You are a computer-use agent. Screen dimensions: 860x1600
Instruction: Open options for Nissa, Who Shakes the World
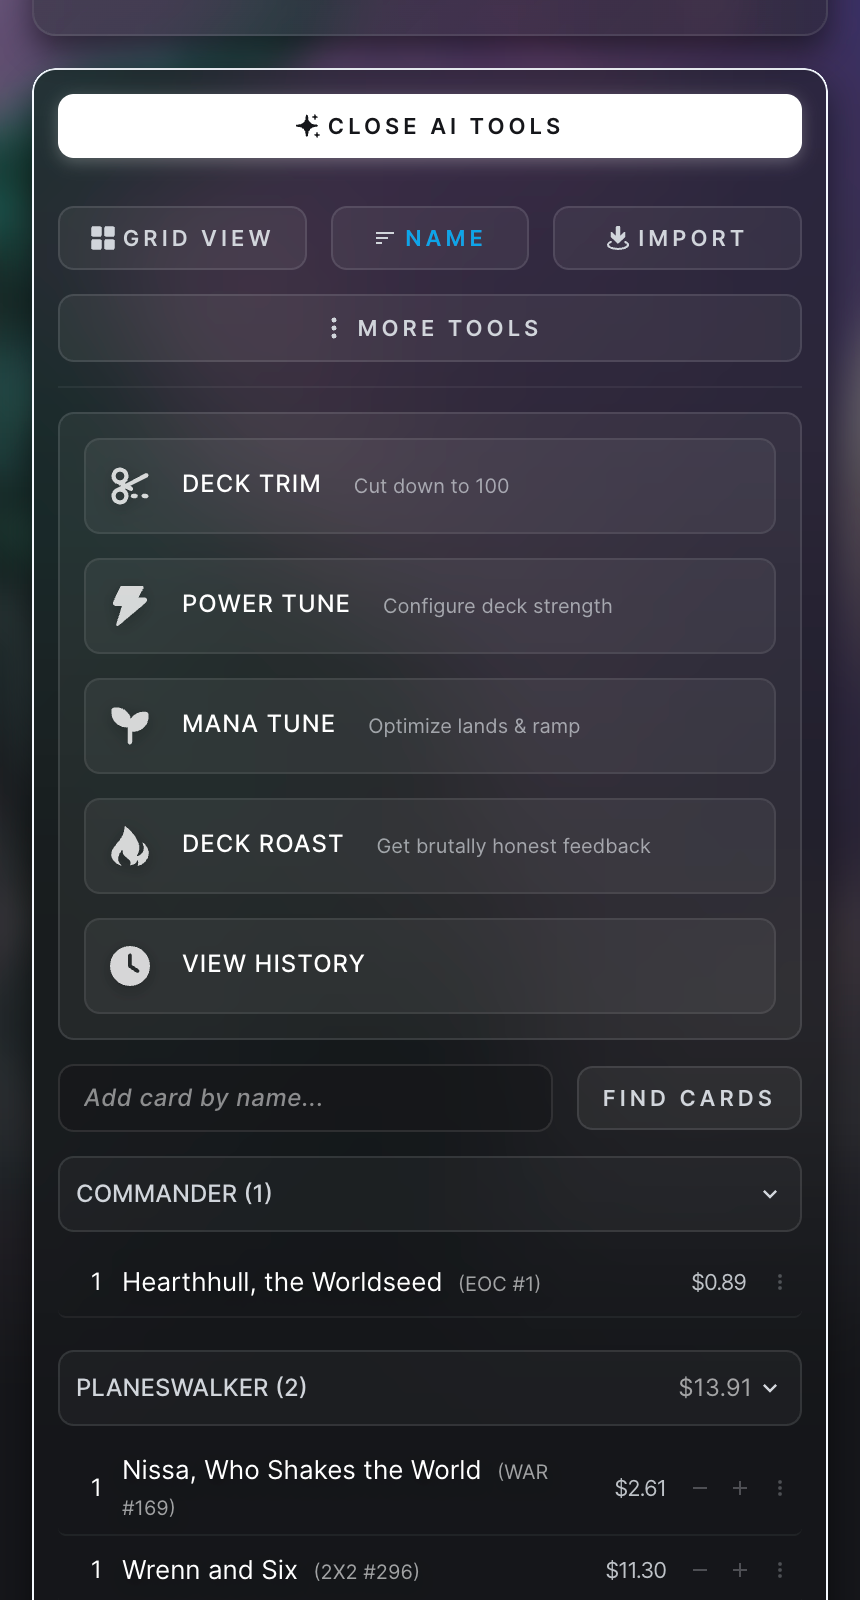(x=780, y=1488)
